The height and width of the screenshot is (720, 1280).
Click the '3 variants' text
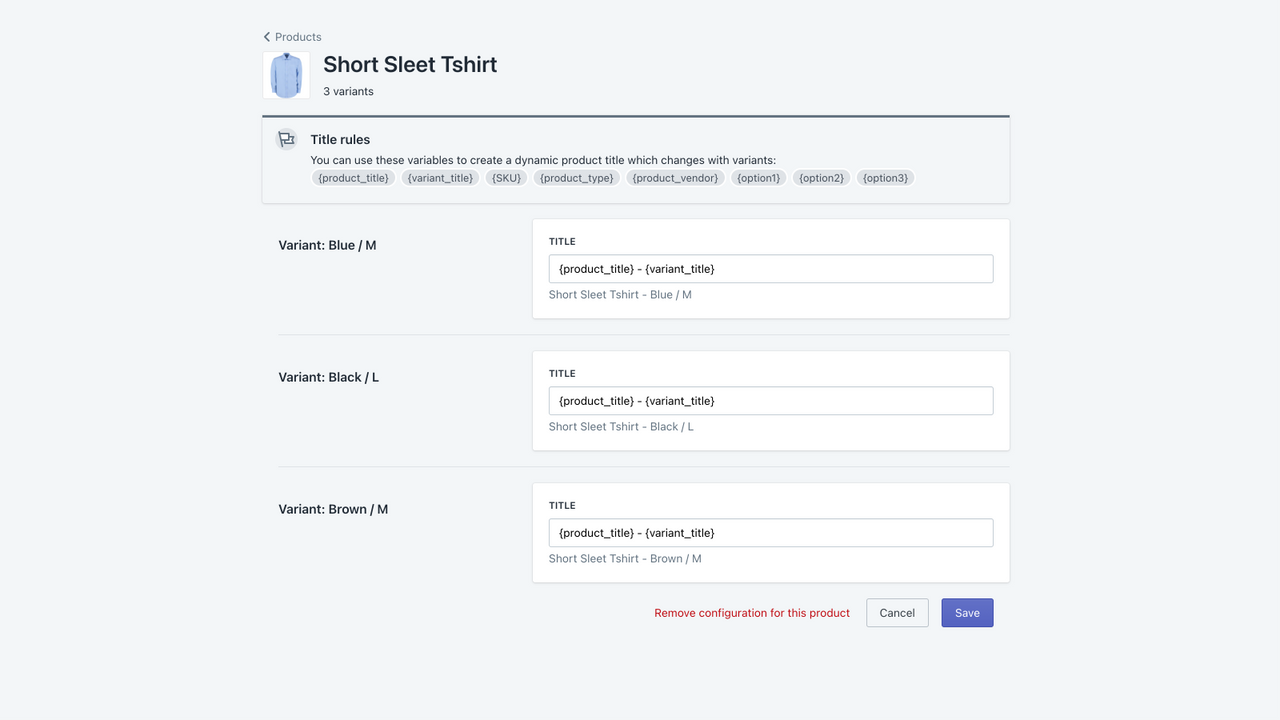[x=348, y=92]
